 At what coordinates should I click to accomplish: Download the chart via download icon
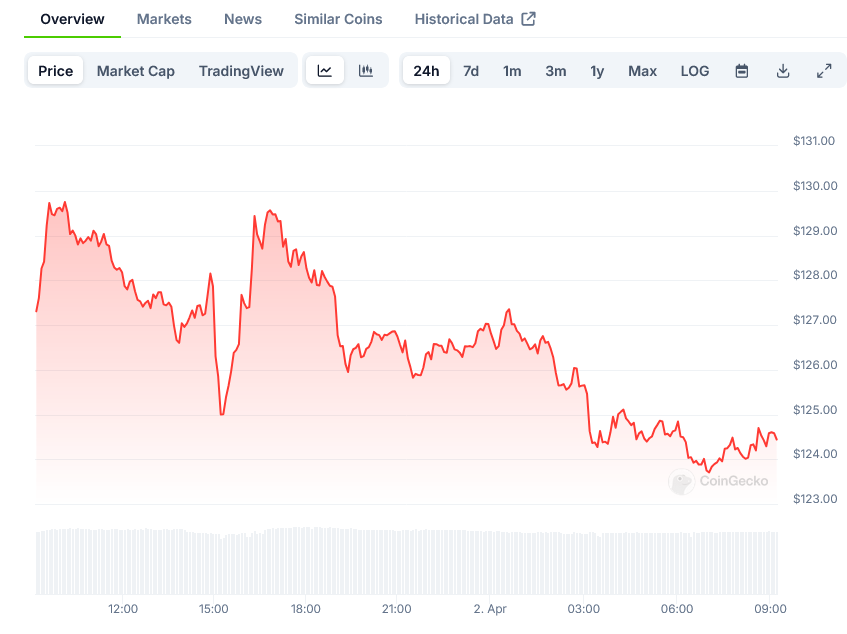[x=783, y=70]
